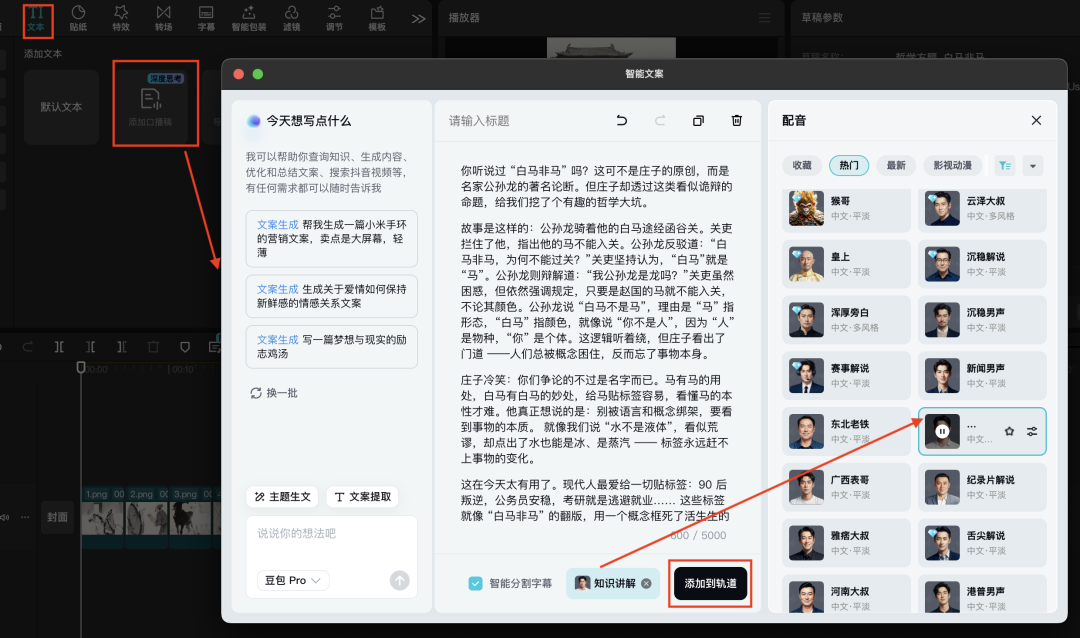1080x638 pixels.
Task: Open the 转场 transitions panel
Action: tap(163, 17)
